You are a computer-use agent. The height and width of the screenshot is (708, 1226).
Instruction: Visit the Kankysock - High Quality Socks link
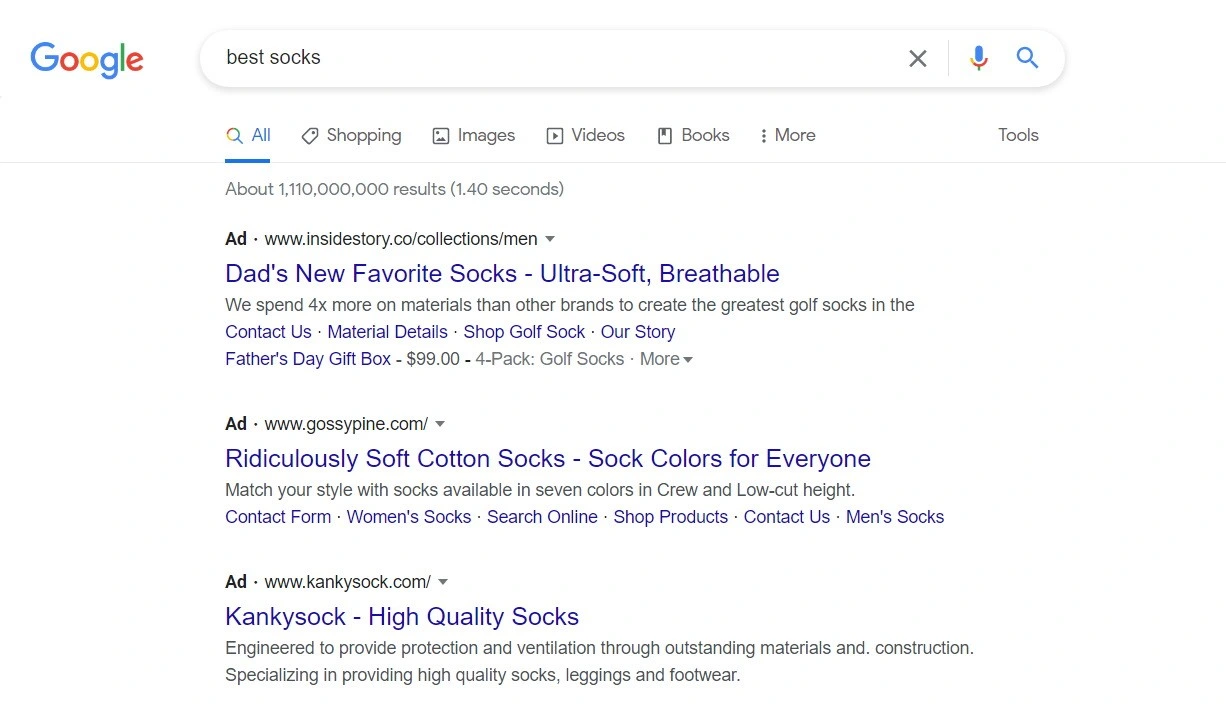(402, 616)
